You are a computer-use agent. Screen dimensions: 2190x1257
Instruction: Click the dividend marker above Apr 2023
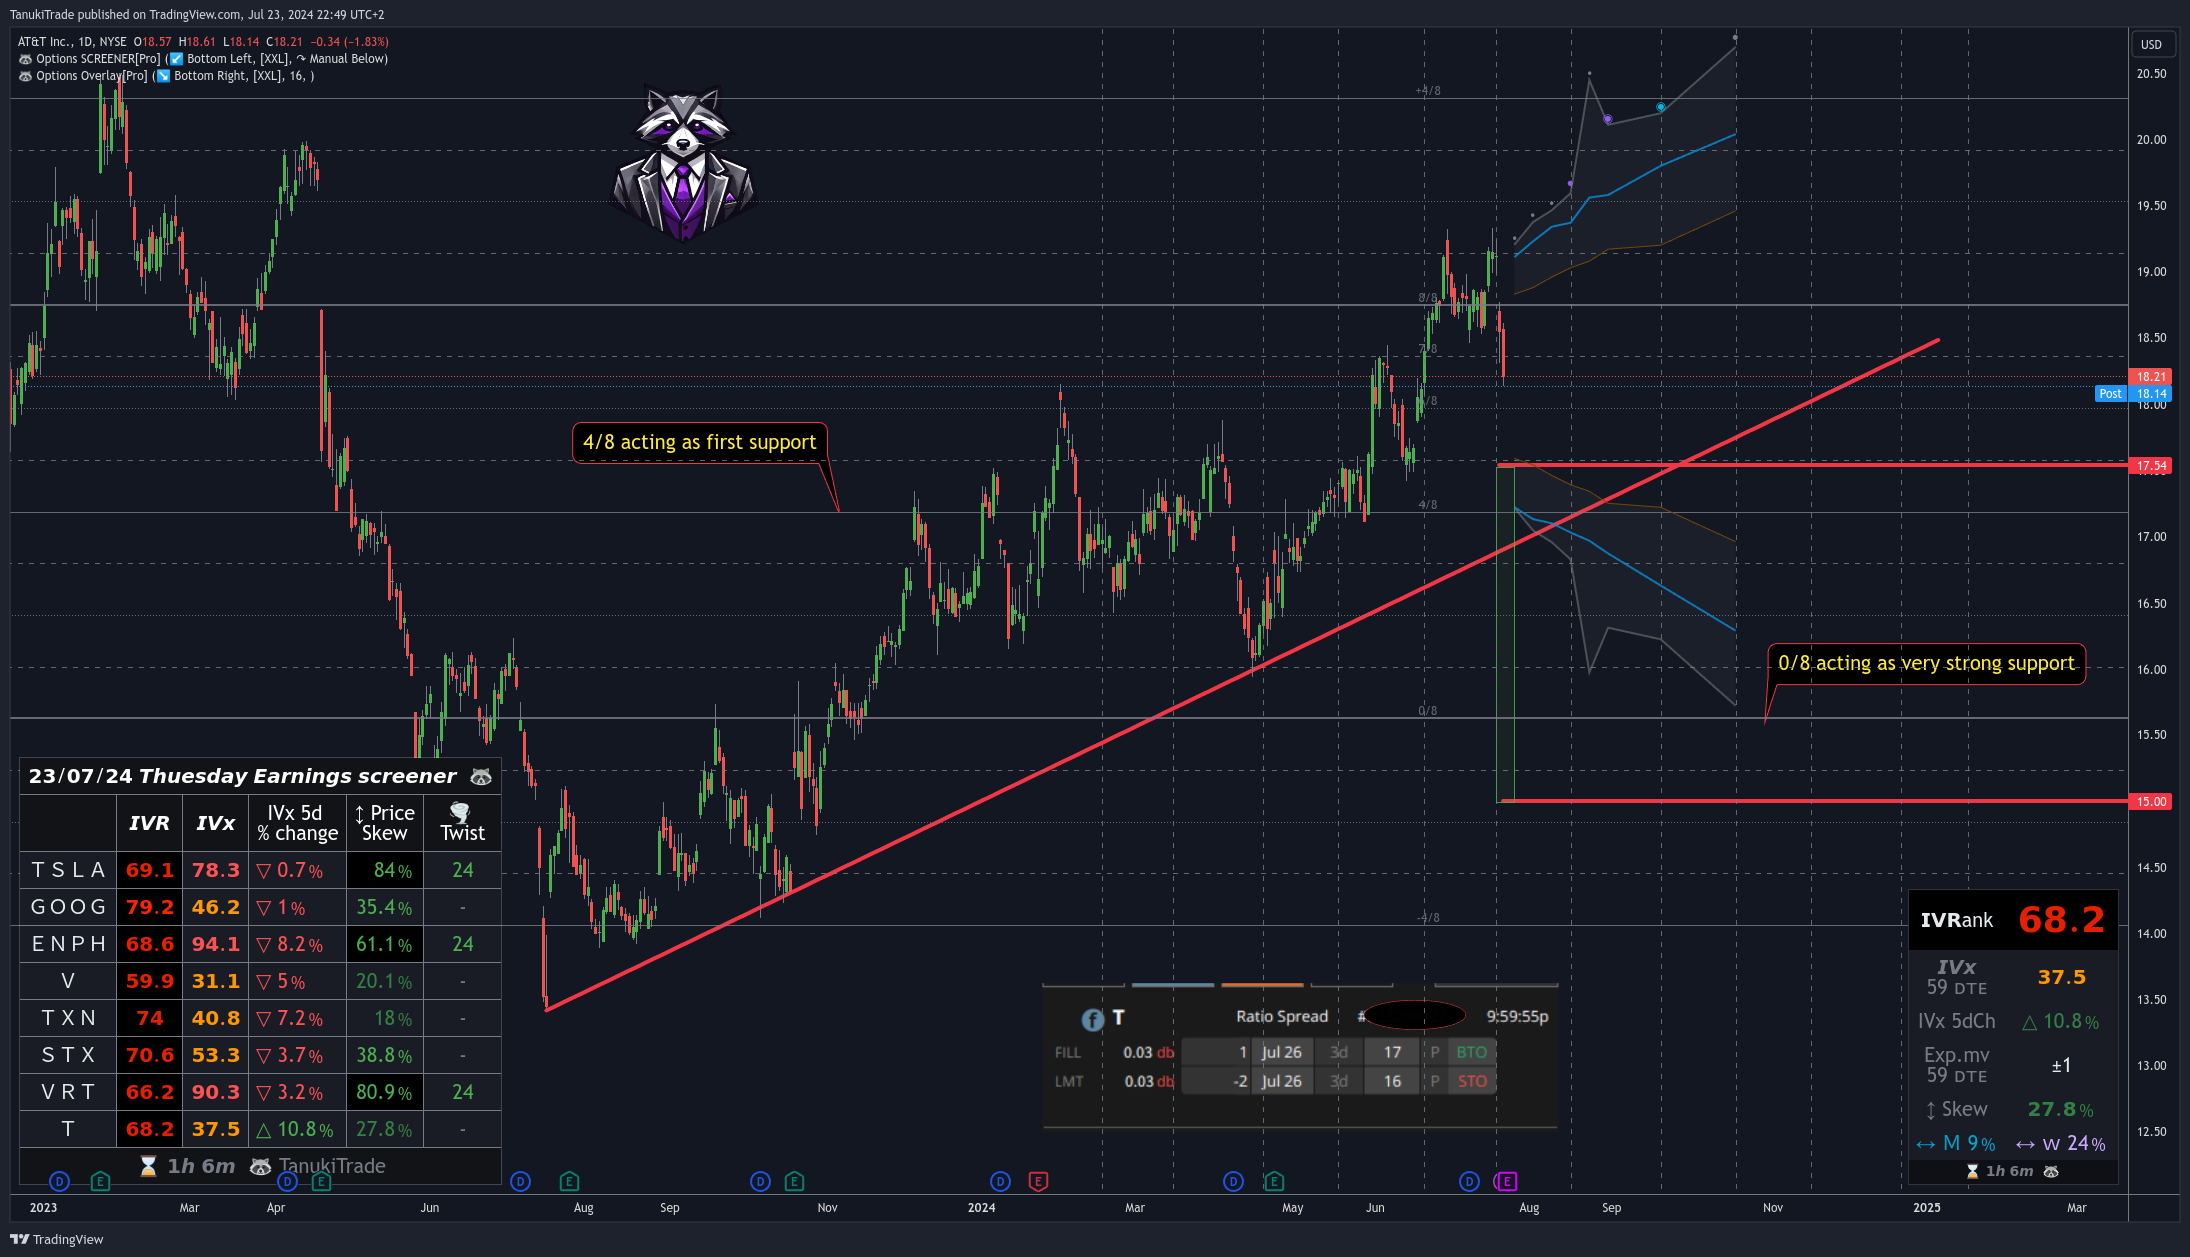click(x=287, y=1181)
